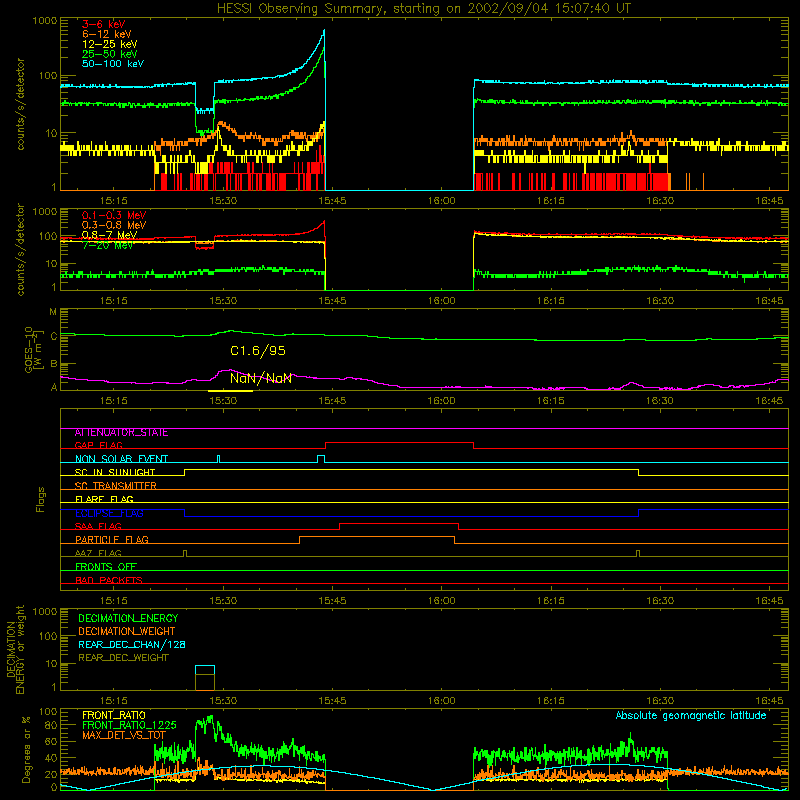Click the 'NaN/NaN' annotation in GOES panel

click(261, 378)
